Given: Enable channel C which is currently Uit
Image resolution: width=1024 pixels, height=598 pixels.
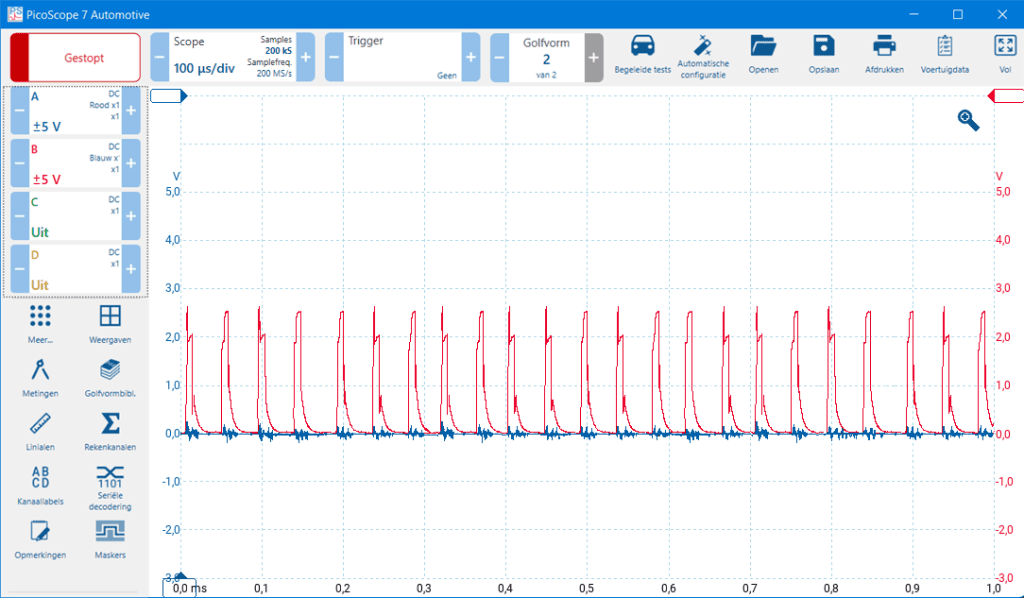Looking at the screenshot, I should click(129, 213).
